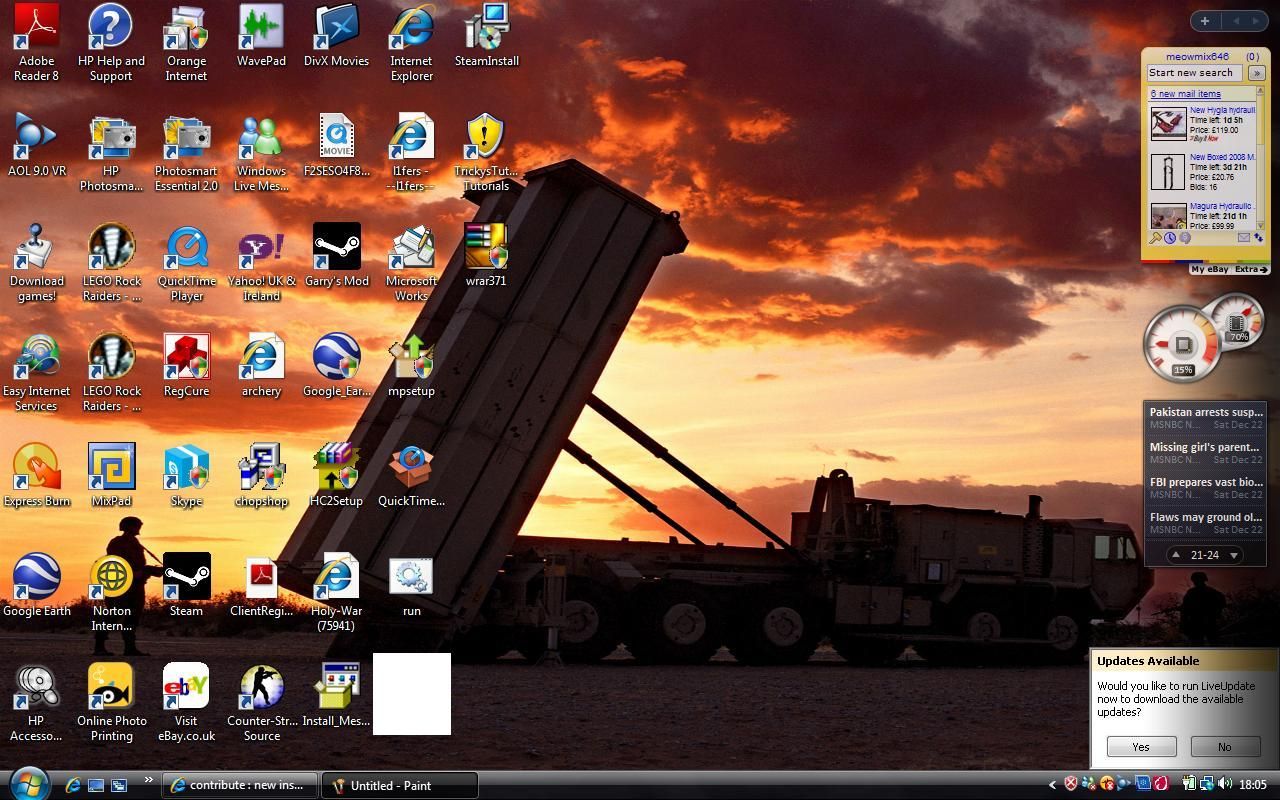Open the Windows Start orb

tap(28, 783)
